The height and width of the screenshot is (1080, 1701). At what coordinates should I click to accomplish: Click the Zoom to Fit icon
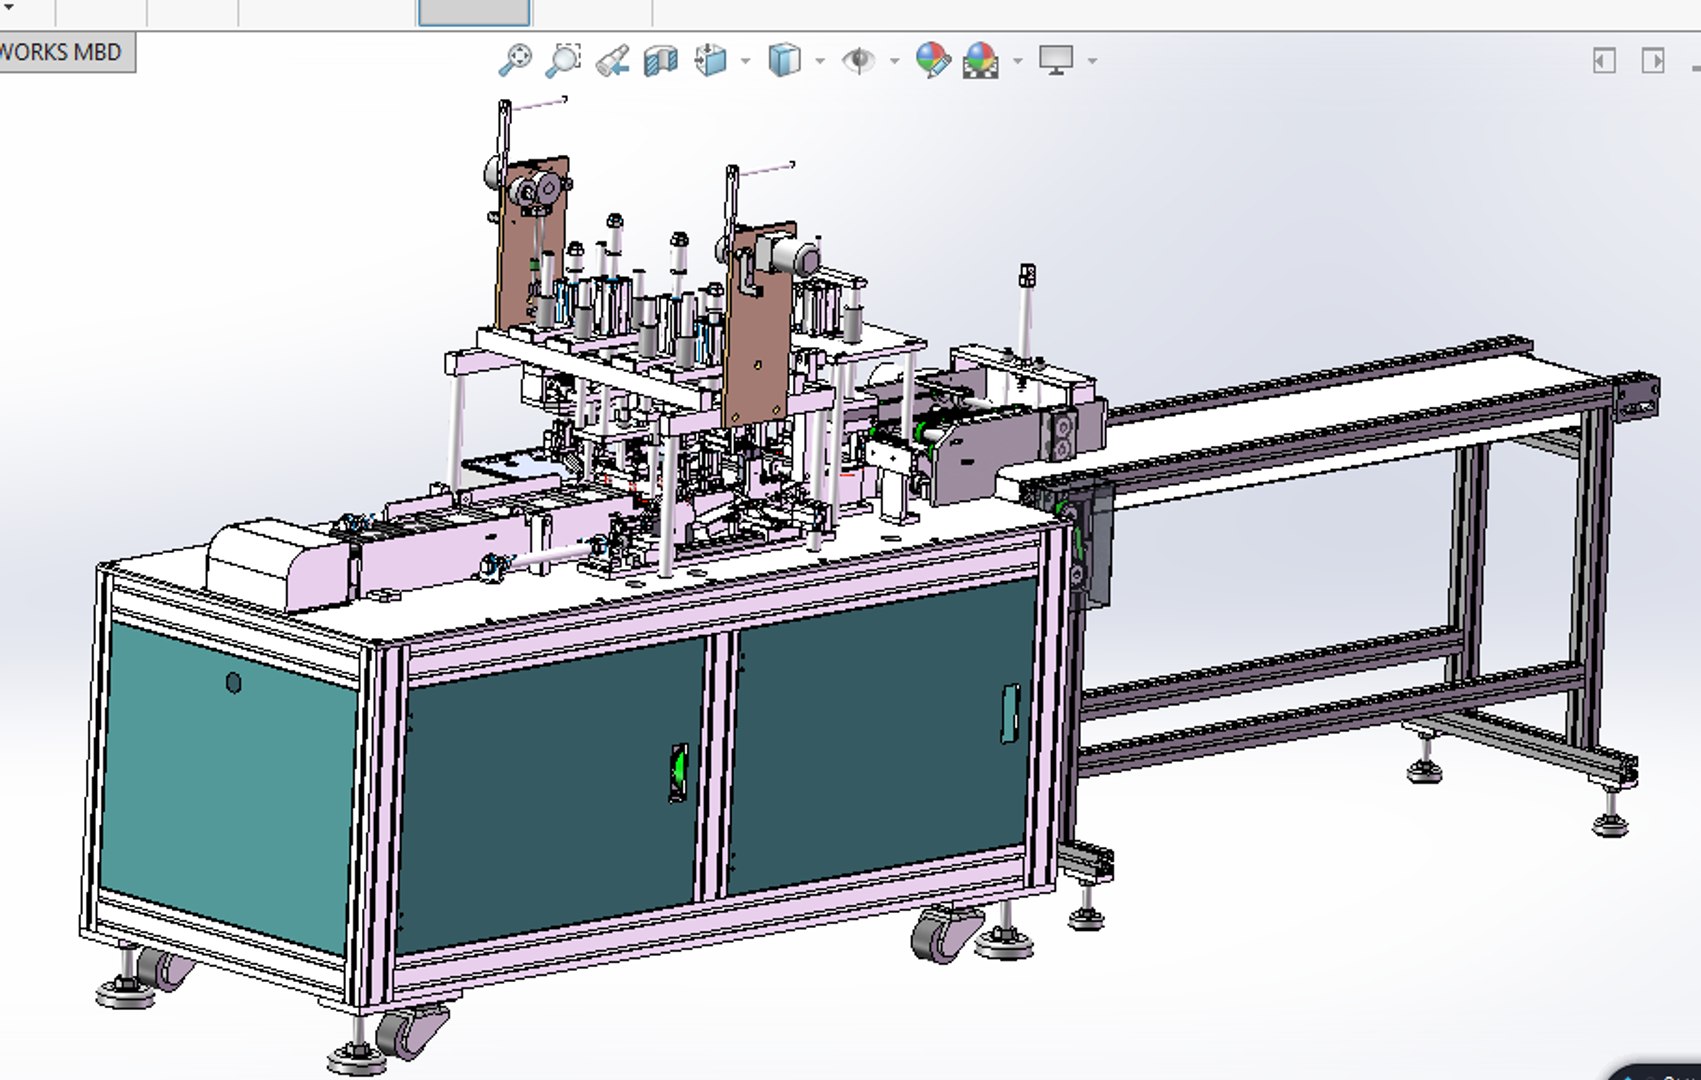[x=515, y=60]
